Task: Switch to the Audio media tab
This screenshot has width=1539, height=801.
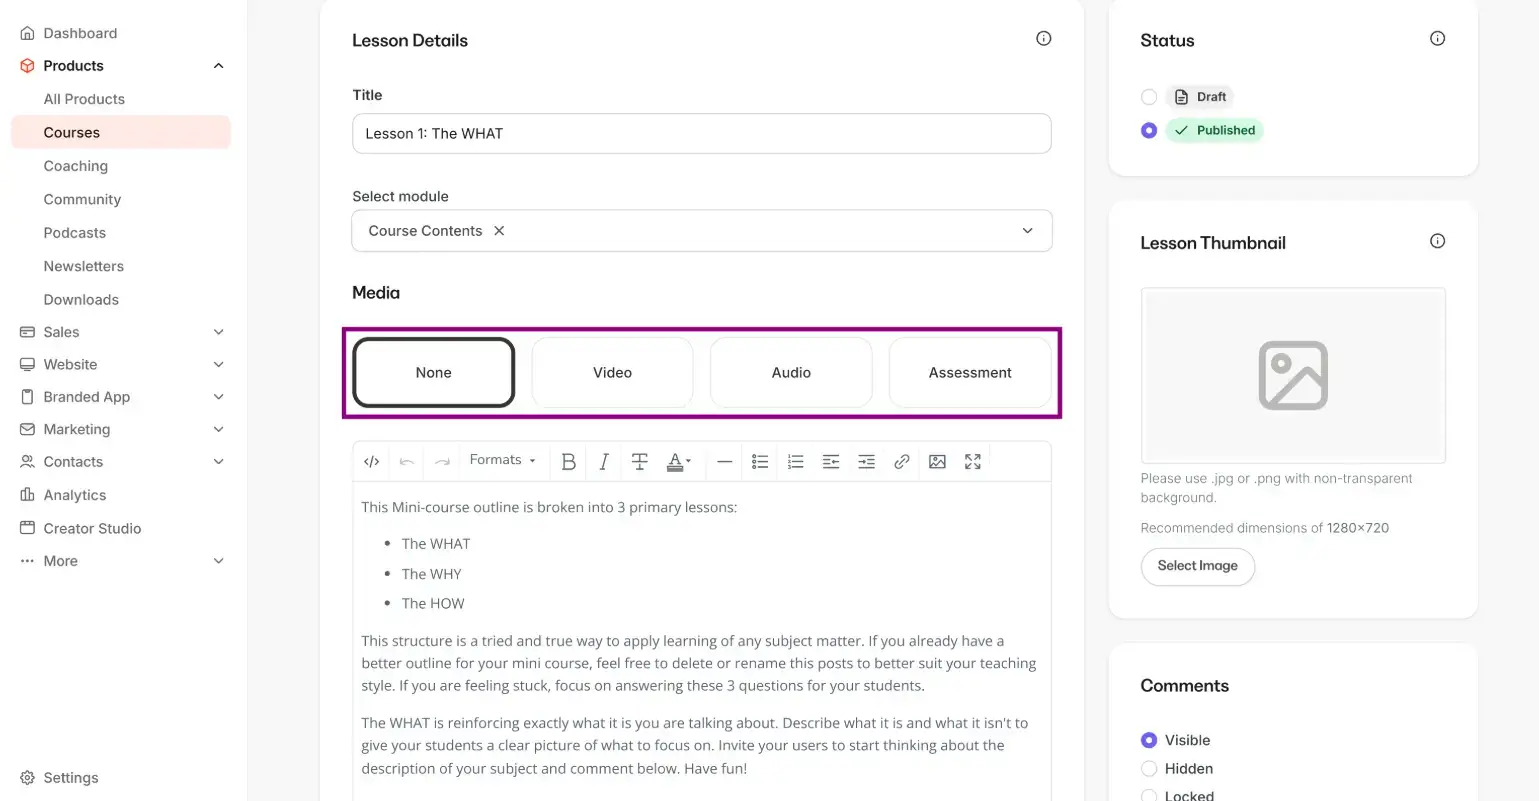Action: [x=790, y=371]
